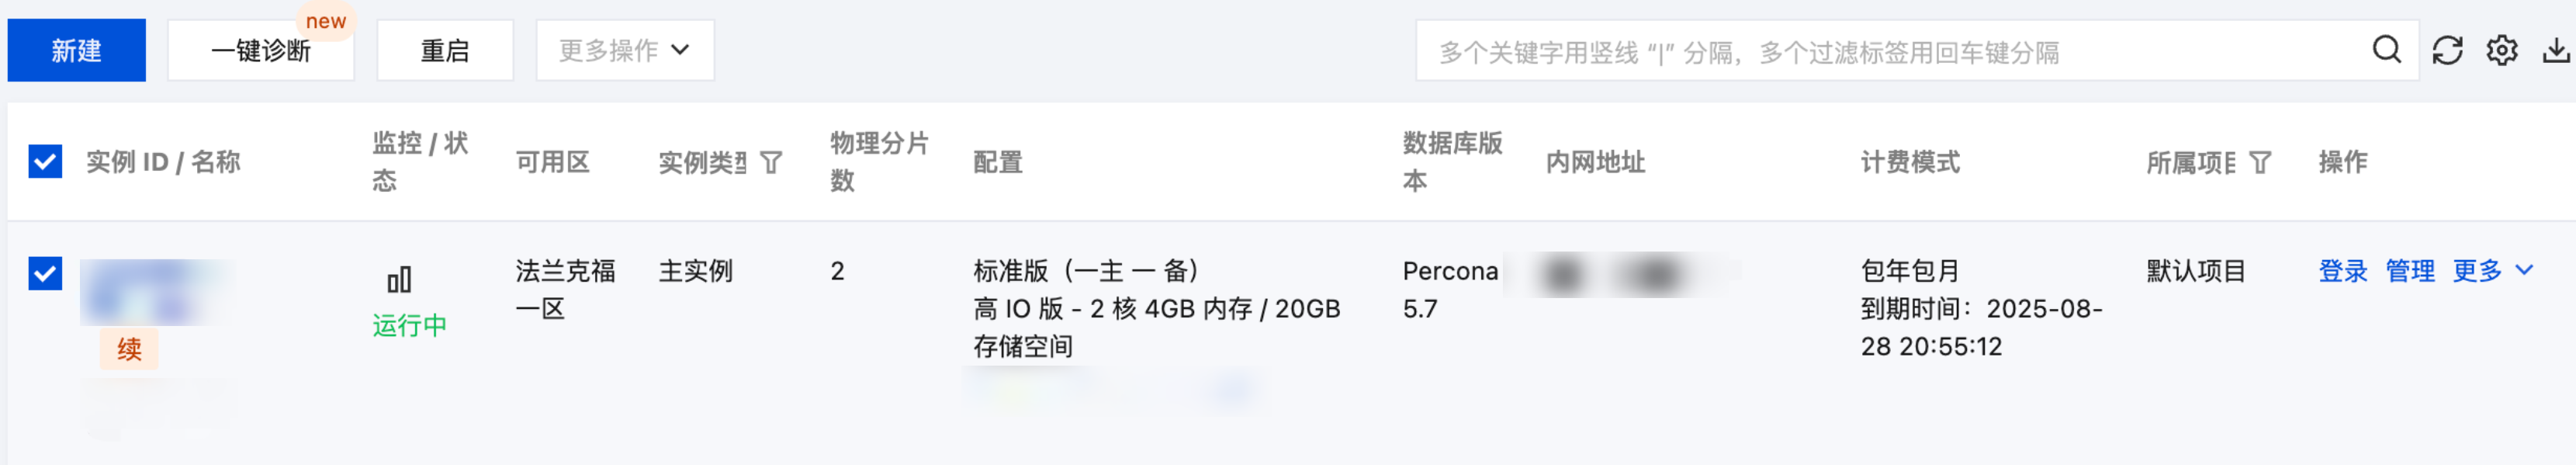Expand the row's 更多 actions menu

point(2491,271)
